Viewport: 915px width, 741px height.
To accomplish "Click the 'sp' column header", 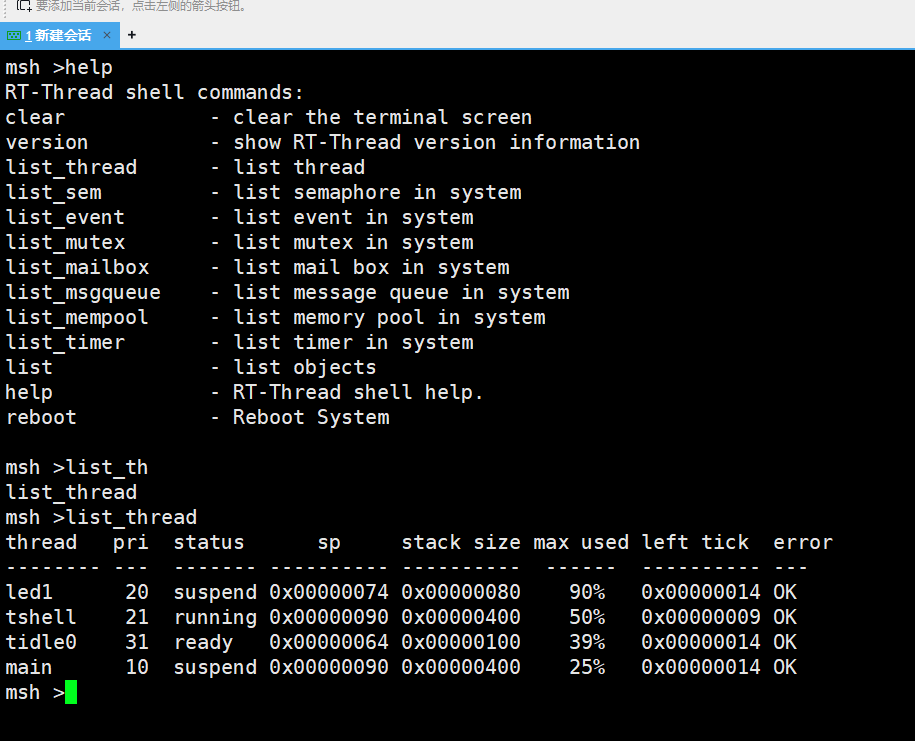I will 329,544.
